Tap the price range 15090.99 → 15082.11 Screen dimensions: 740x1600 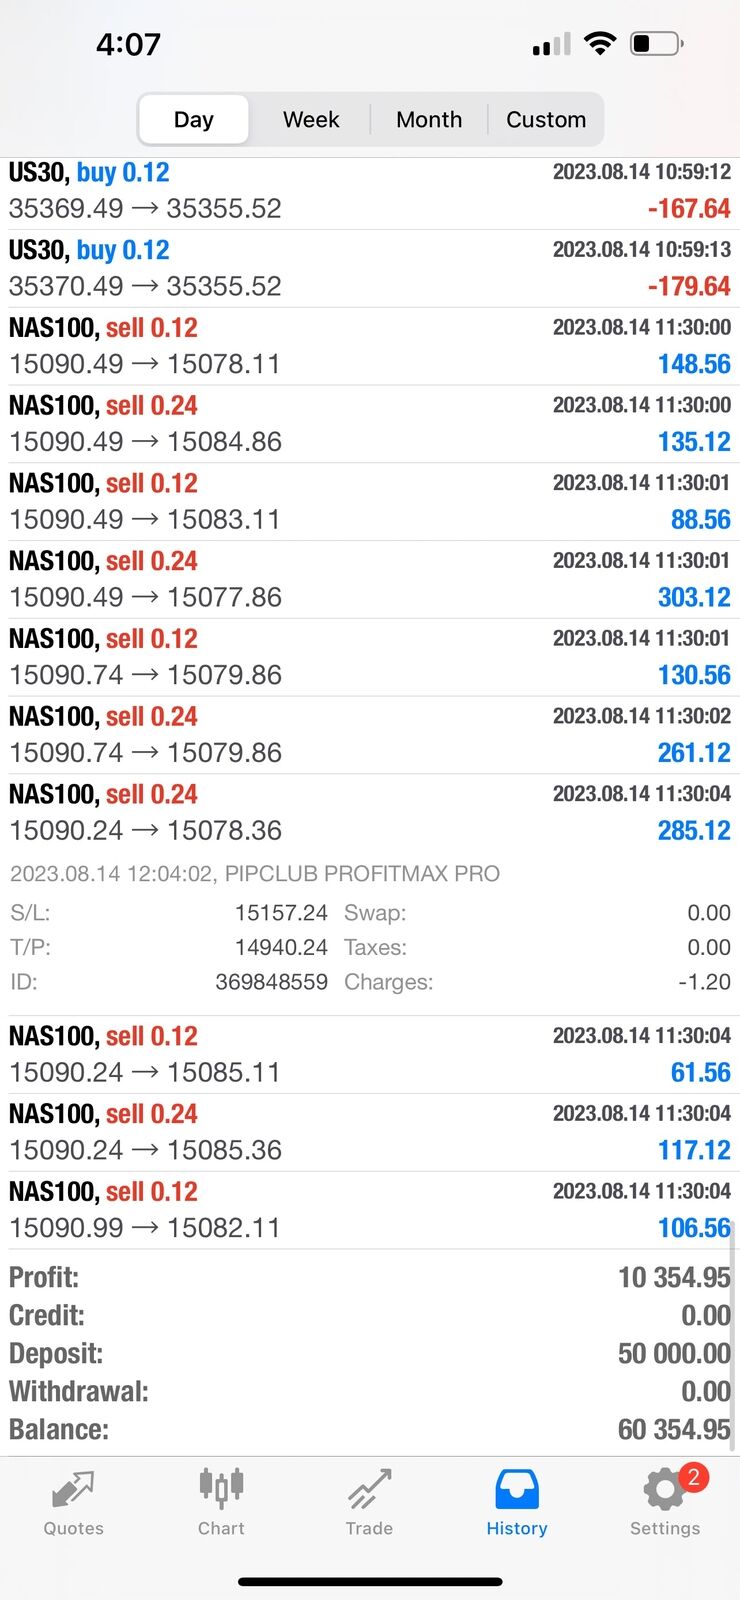(x=145, y=1228)
